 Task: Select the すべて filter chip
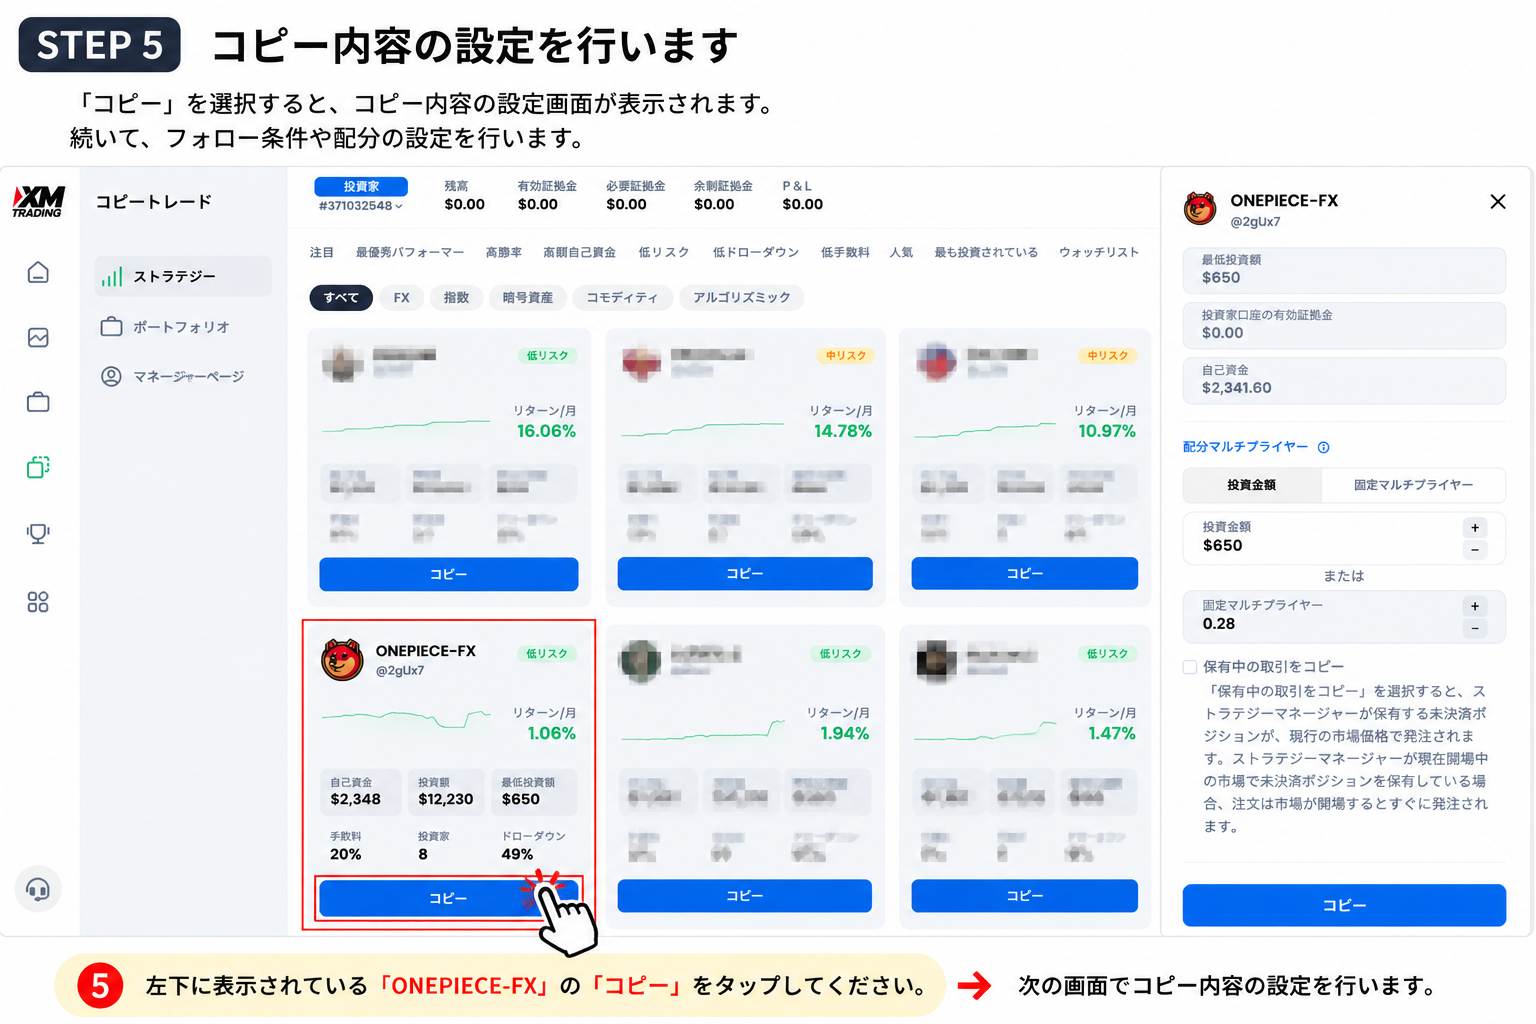click(341, 298)
